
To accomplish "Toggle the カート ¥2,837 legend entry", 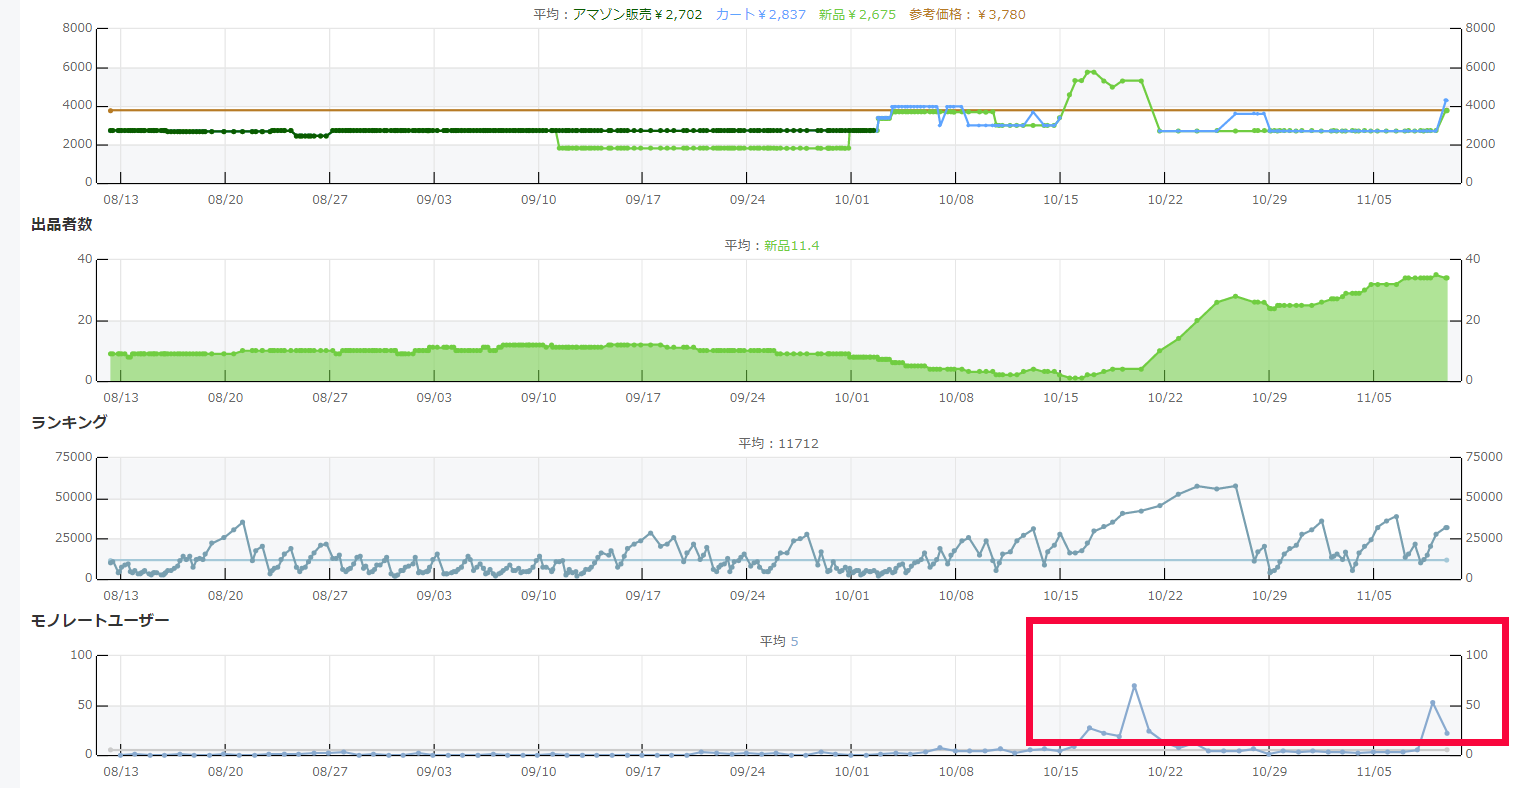I will (760, 15).
